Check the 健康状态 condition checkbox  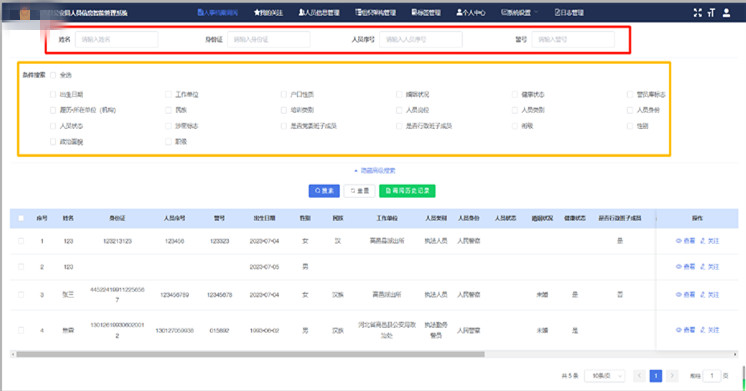[515, 95]
